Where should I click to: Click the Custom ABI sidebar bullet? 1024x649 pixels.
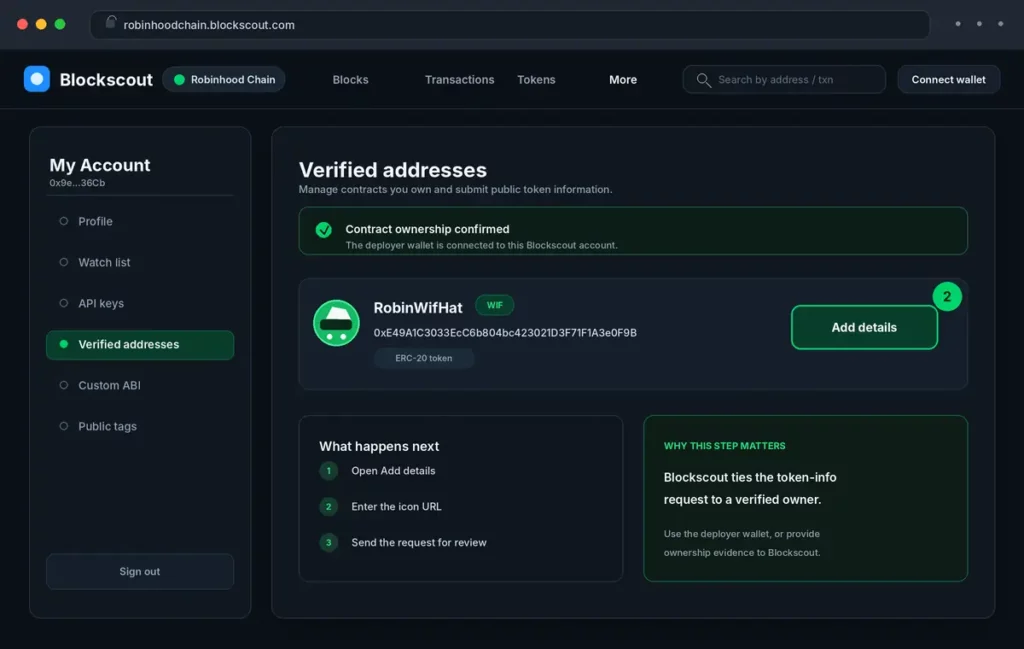pyautogui.click(x=63, y=385)
